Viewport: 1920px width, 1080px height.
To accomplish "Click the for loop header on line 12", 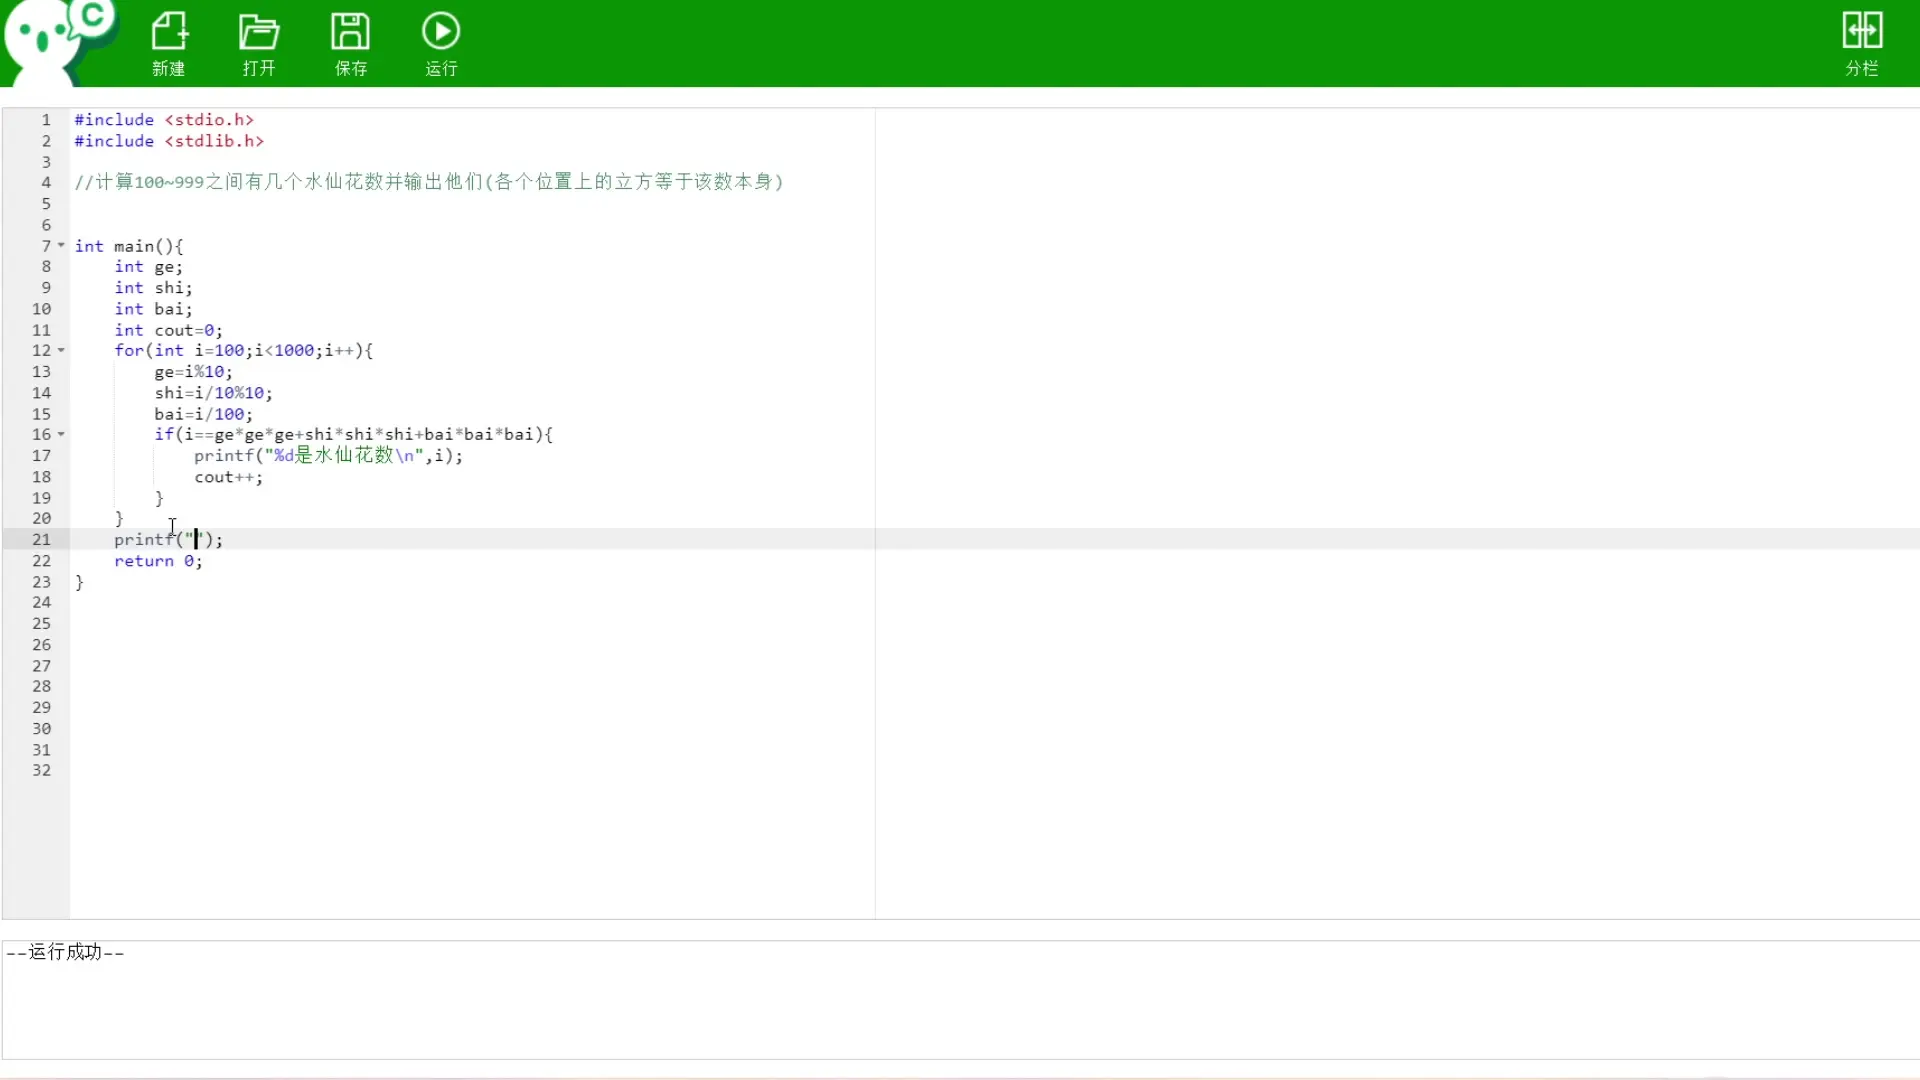I will pos(243,351).
